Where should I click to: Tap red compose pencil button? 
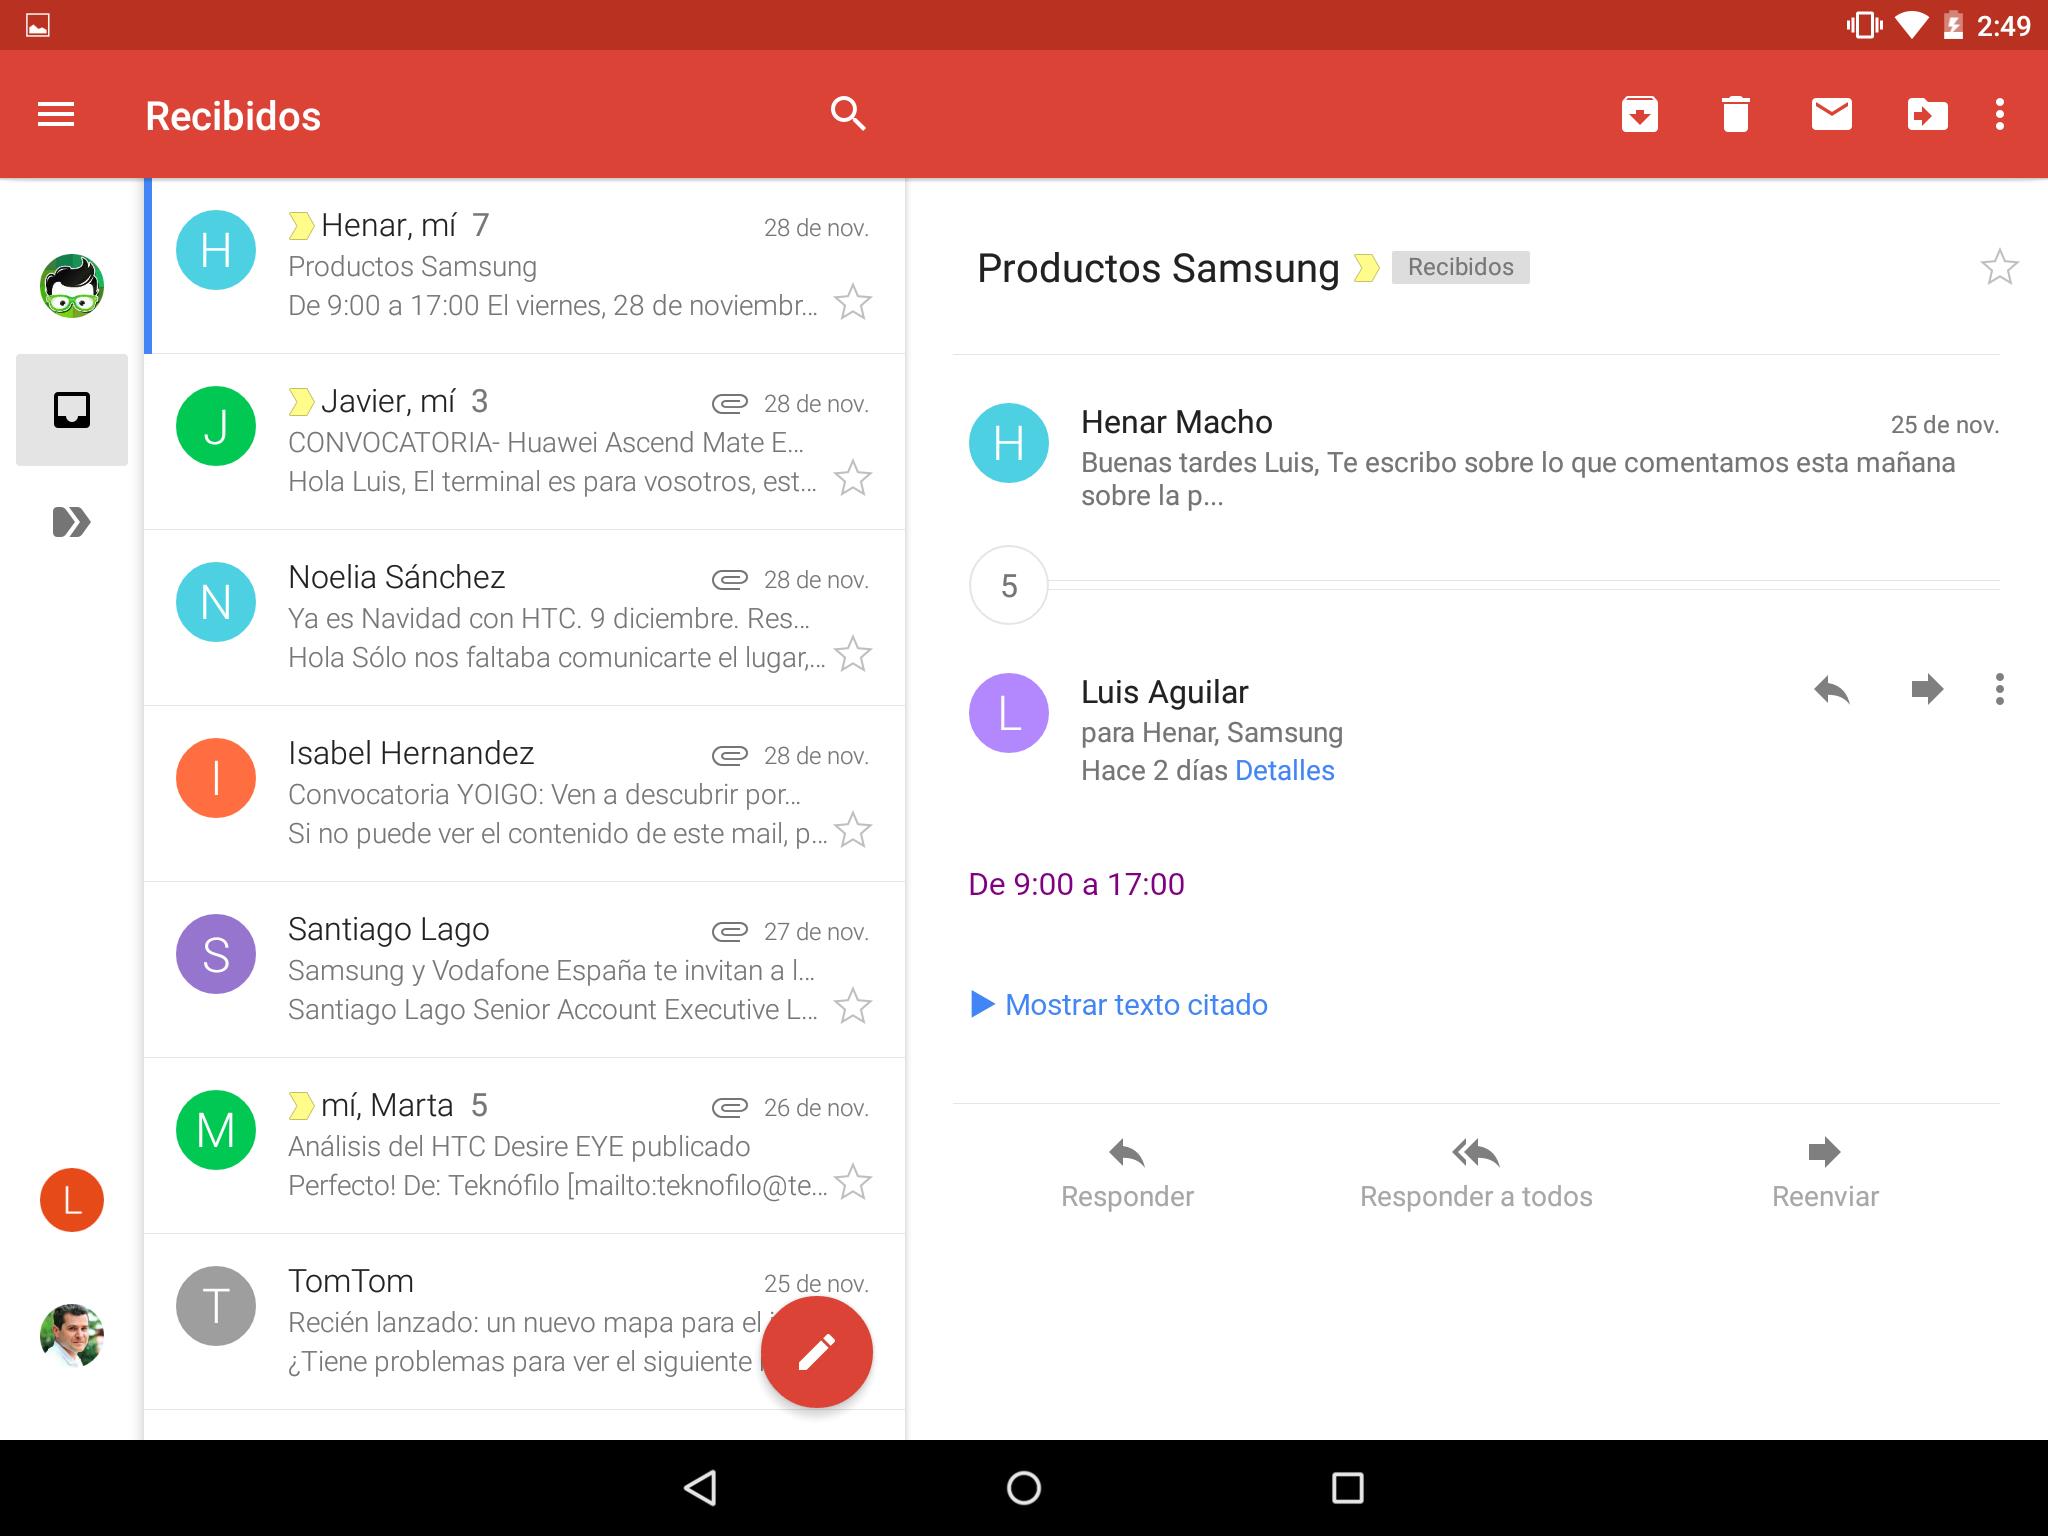pyautogui.click(x=816, y=1352)
